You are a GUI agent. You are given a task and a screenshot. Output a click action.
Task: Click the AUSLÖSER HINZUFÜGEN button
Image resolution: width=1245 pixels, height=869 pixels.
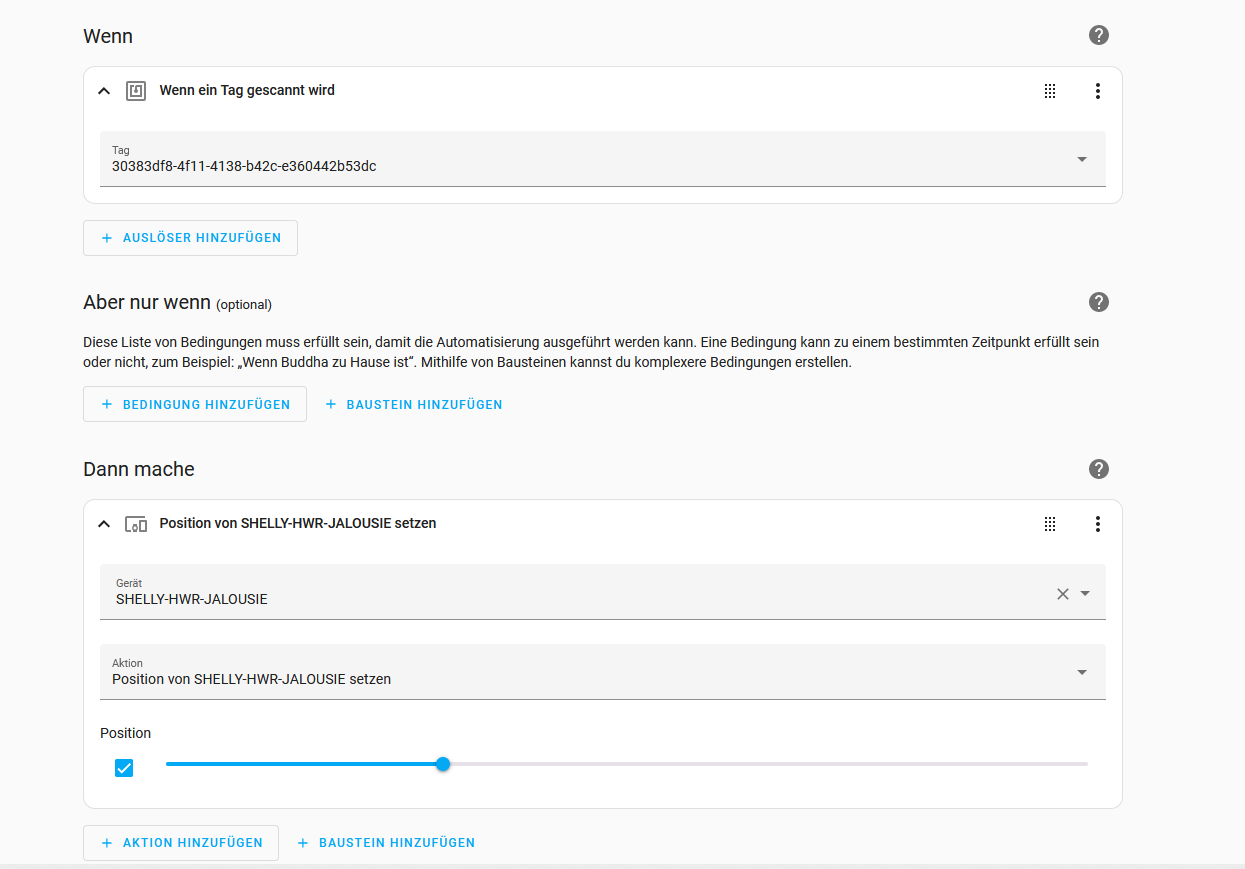[190, 238]
